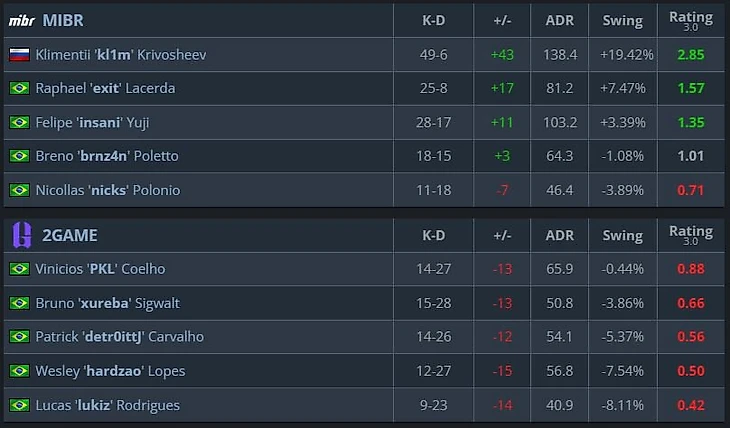Open Patrick 'detr0ittJ' Carvalho player profile
The width and height of the screenshot is (730, 428).
tap(120, 337)
